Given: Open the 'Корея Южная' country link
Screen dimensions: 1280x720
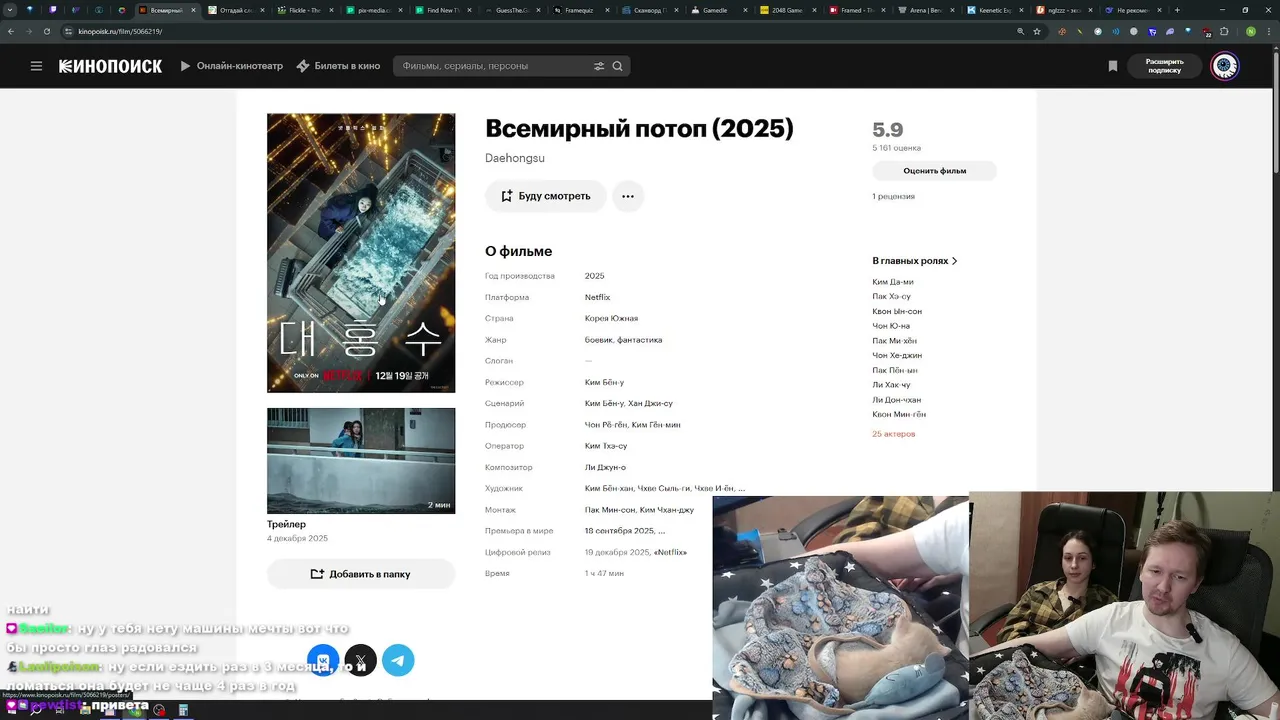Looking at the screenshot, I should (611, 318).
